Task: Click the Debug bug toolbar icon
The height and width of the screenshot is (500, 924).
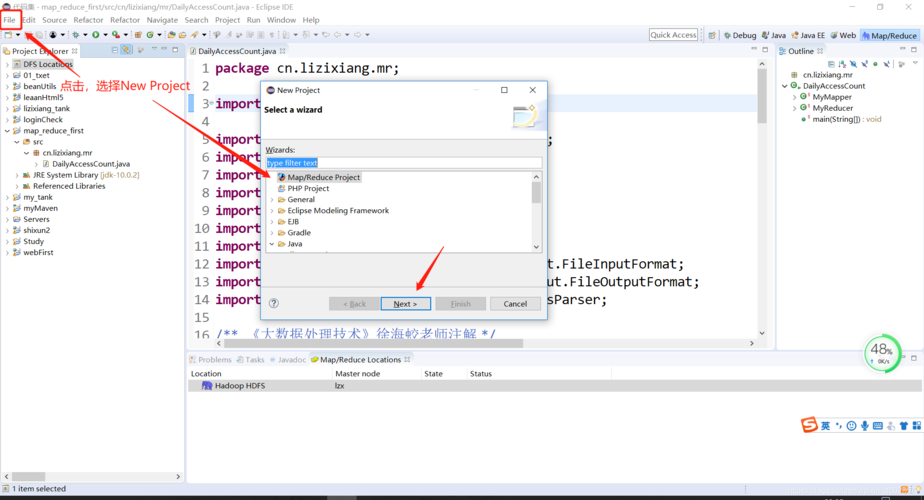Action: point(75,35)
